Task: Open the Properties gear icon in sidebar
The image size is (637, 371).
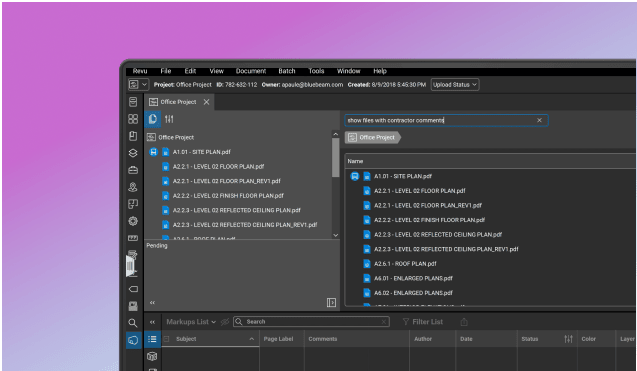Action: [133, 221]
